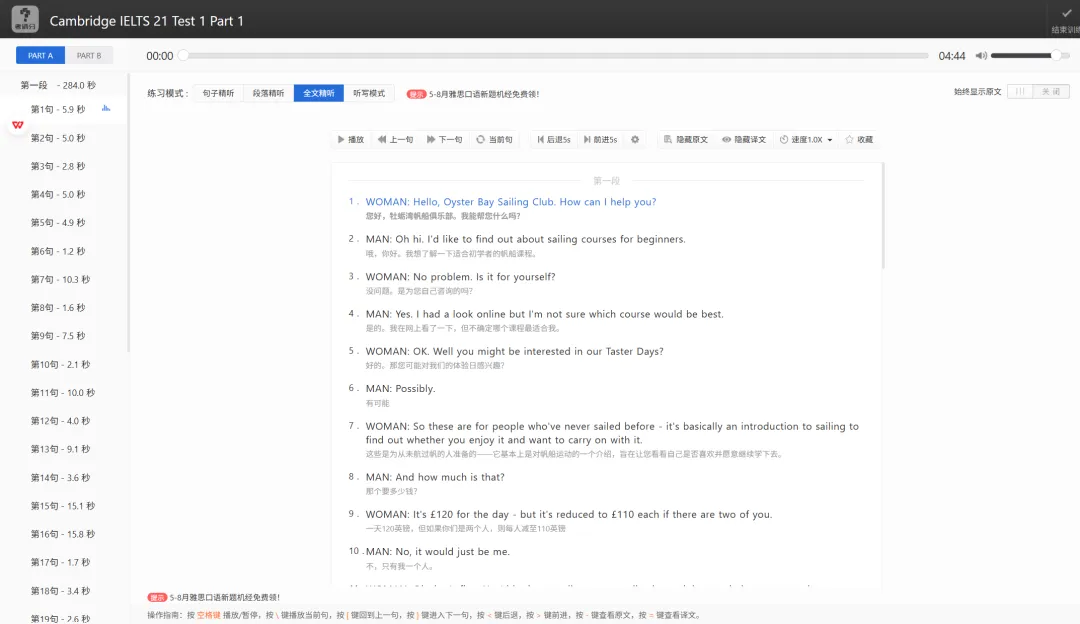Skip to next sentence with 下一句
This screenshot has height=624, width=1080.
tap(444, 140)
